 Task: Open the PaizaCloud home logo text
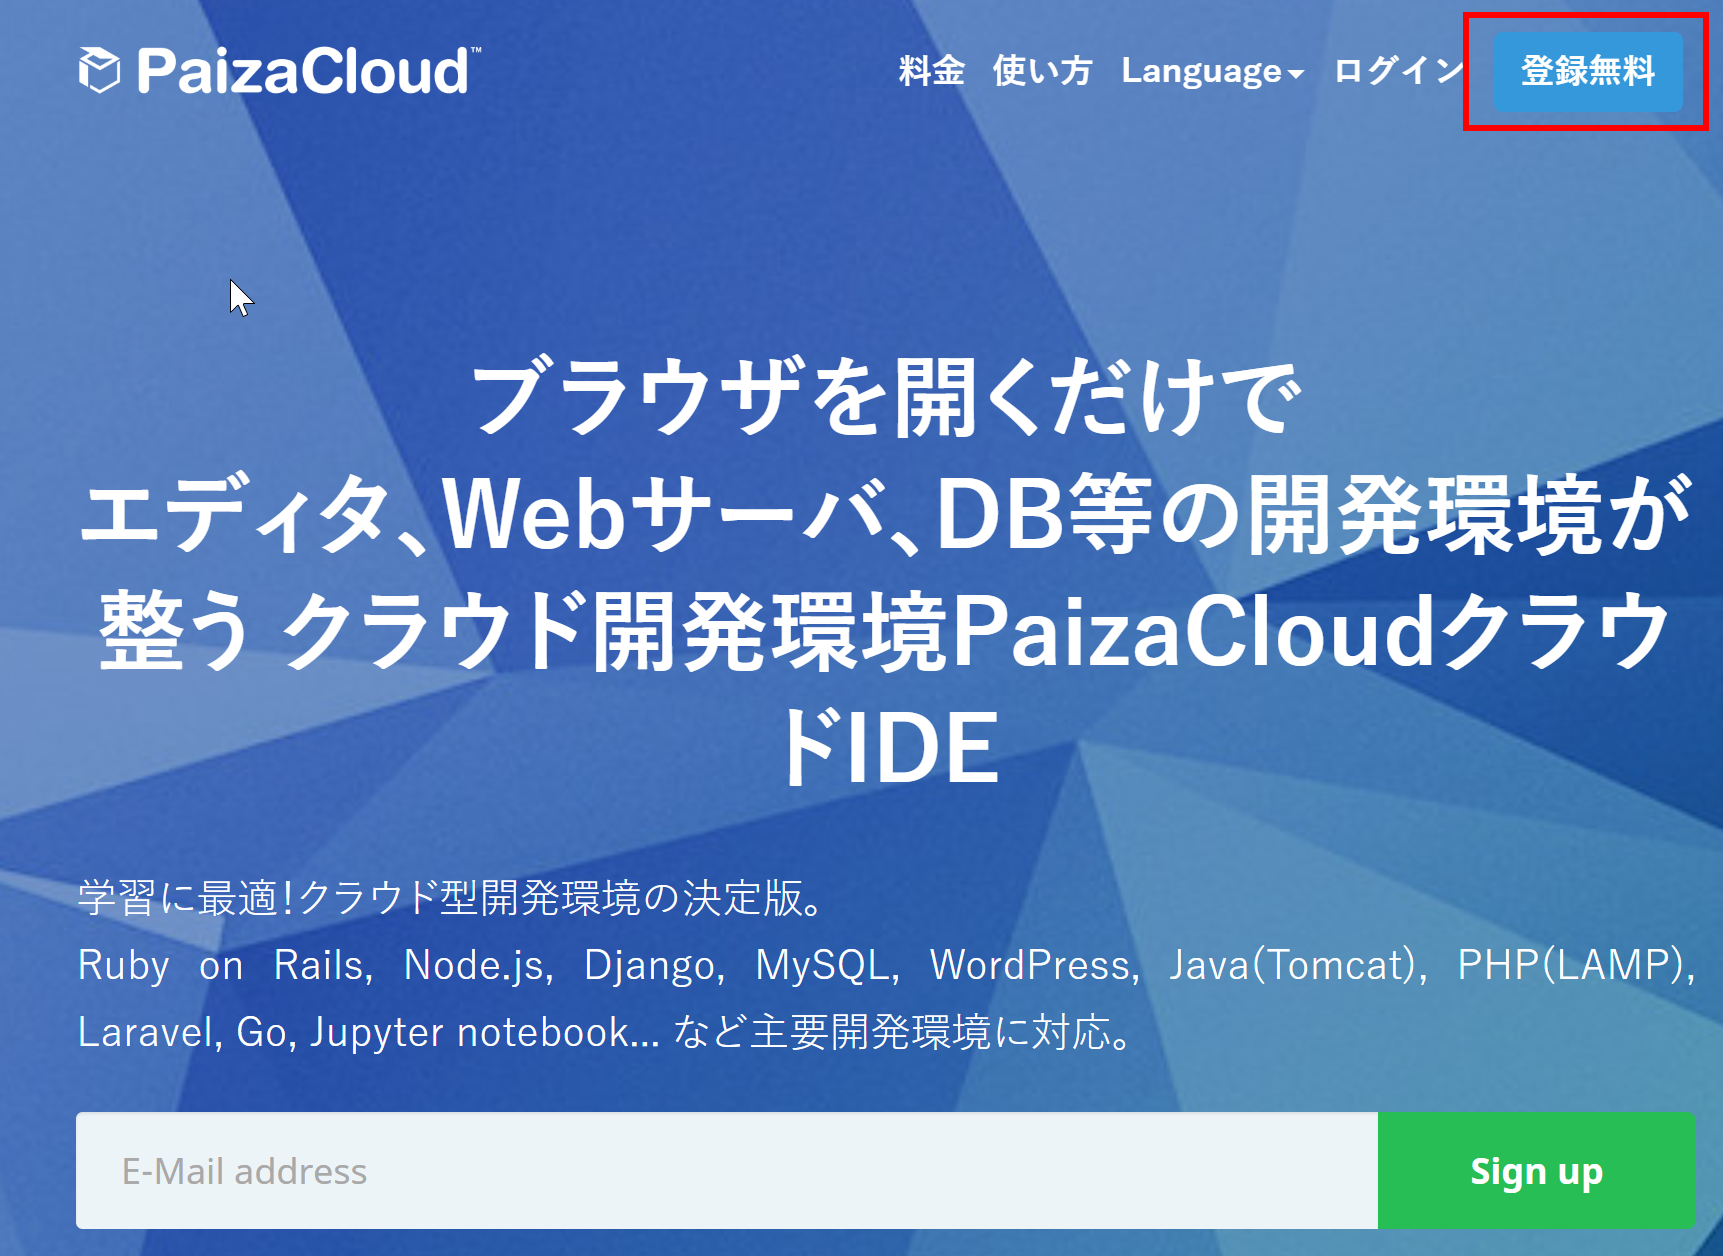[x=308, y=71]
